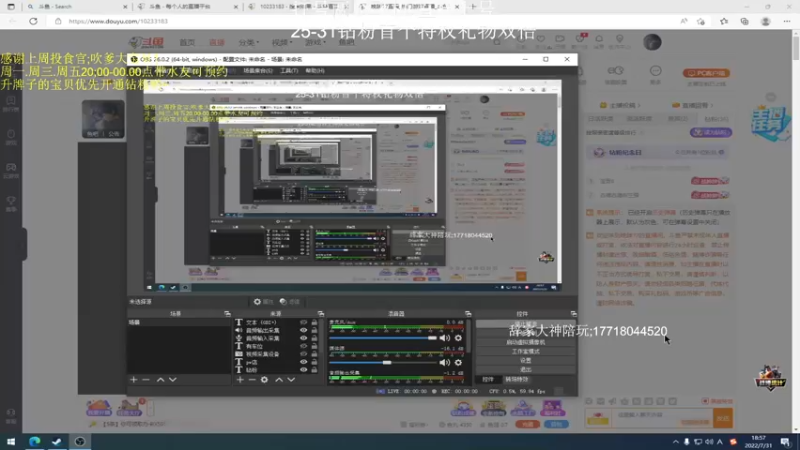Viewport: 800px width, 450px height.
Task: Move the scene up in the Scenes list
Action: click(x=160, y=380)
